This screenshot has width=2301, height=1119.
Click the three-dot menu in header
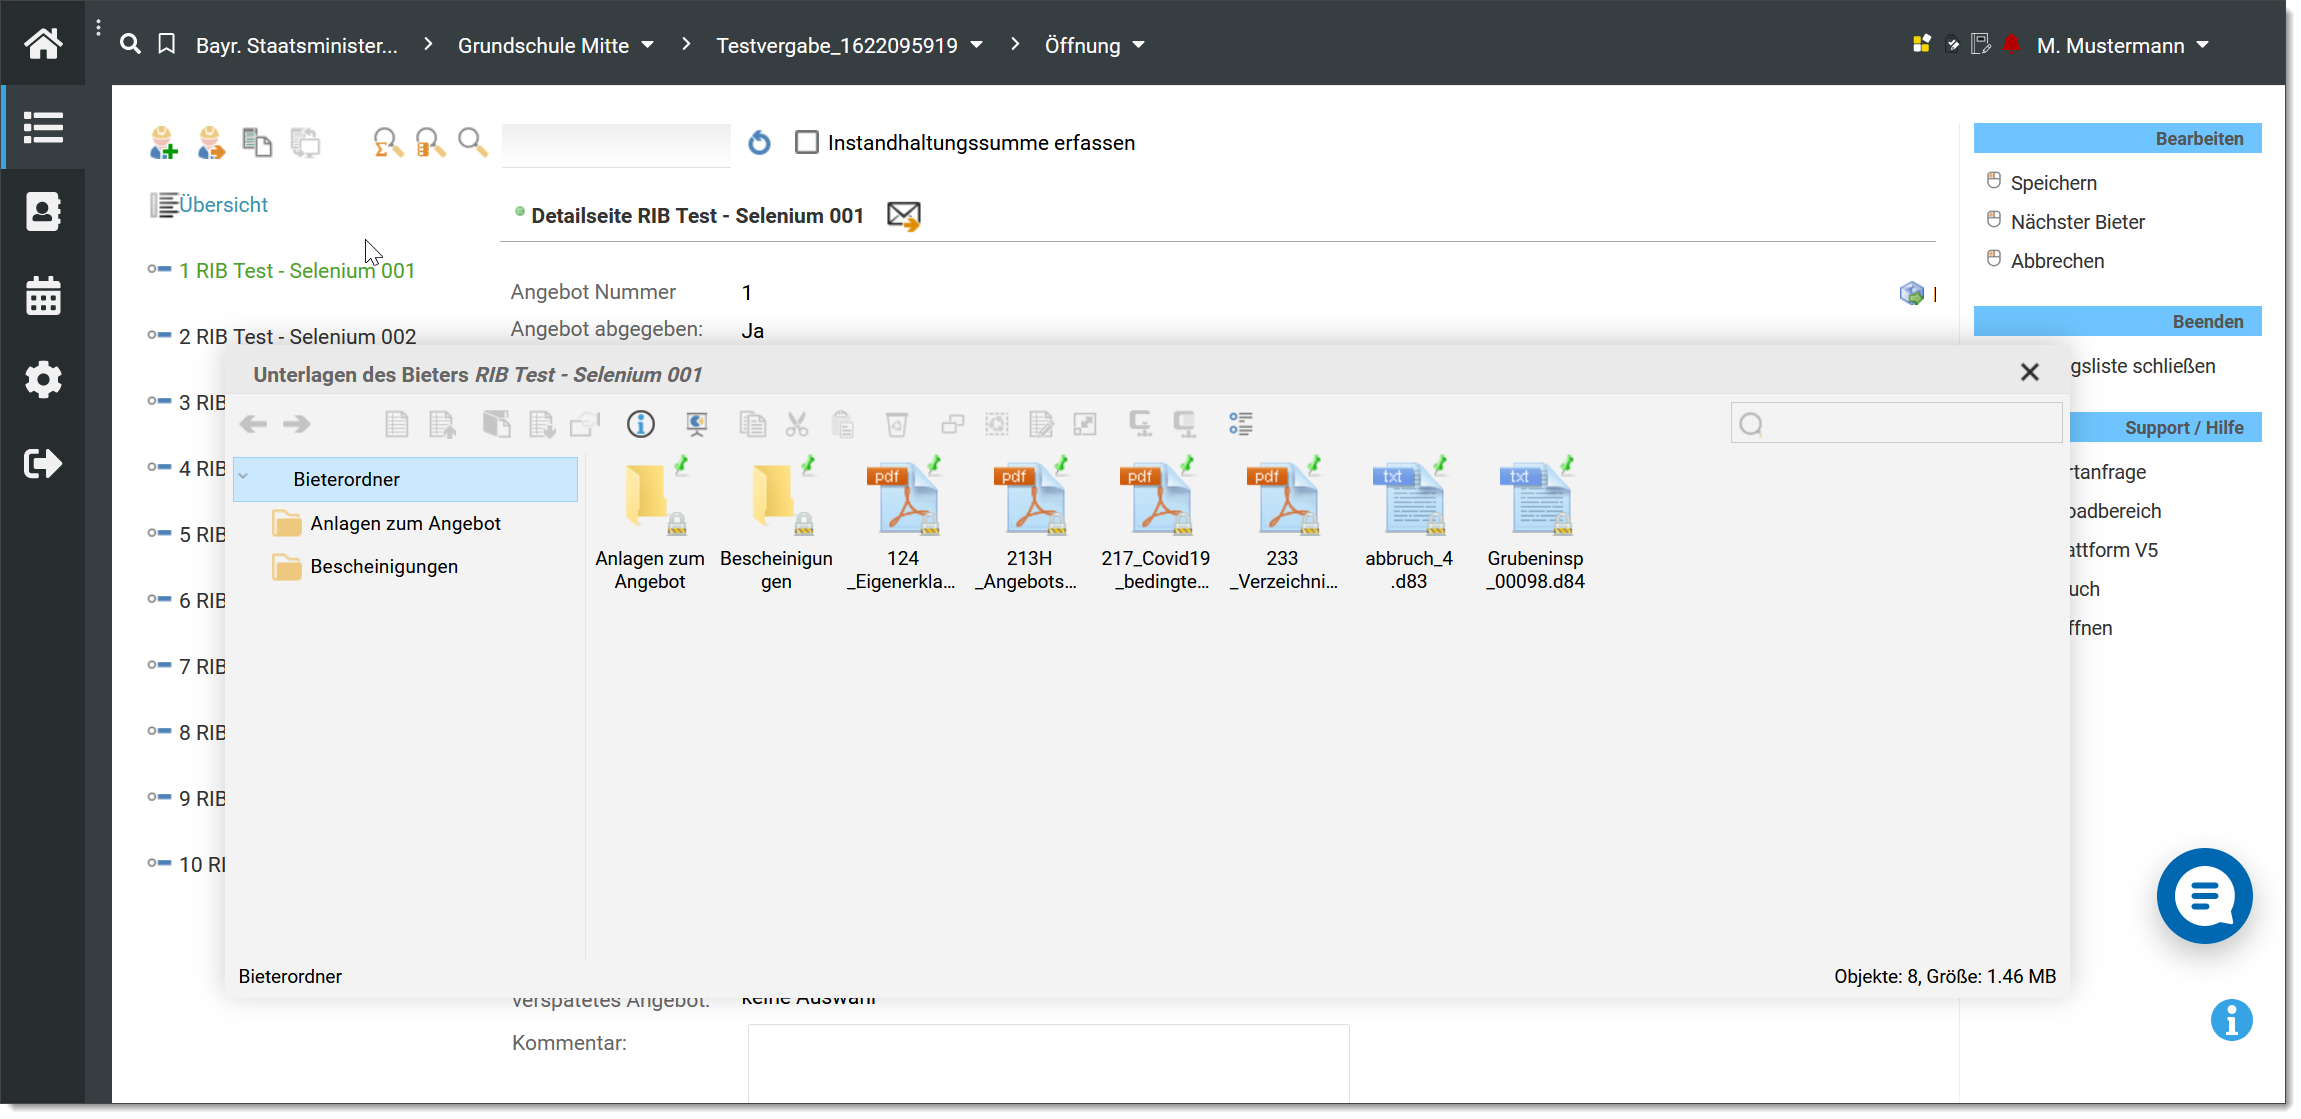(98, 28)
